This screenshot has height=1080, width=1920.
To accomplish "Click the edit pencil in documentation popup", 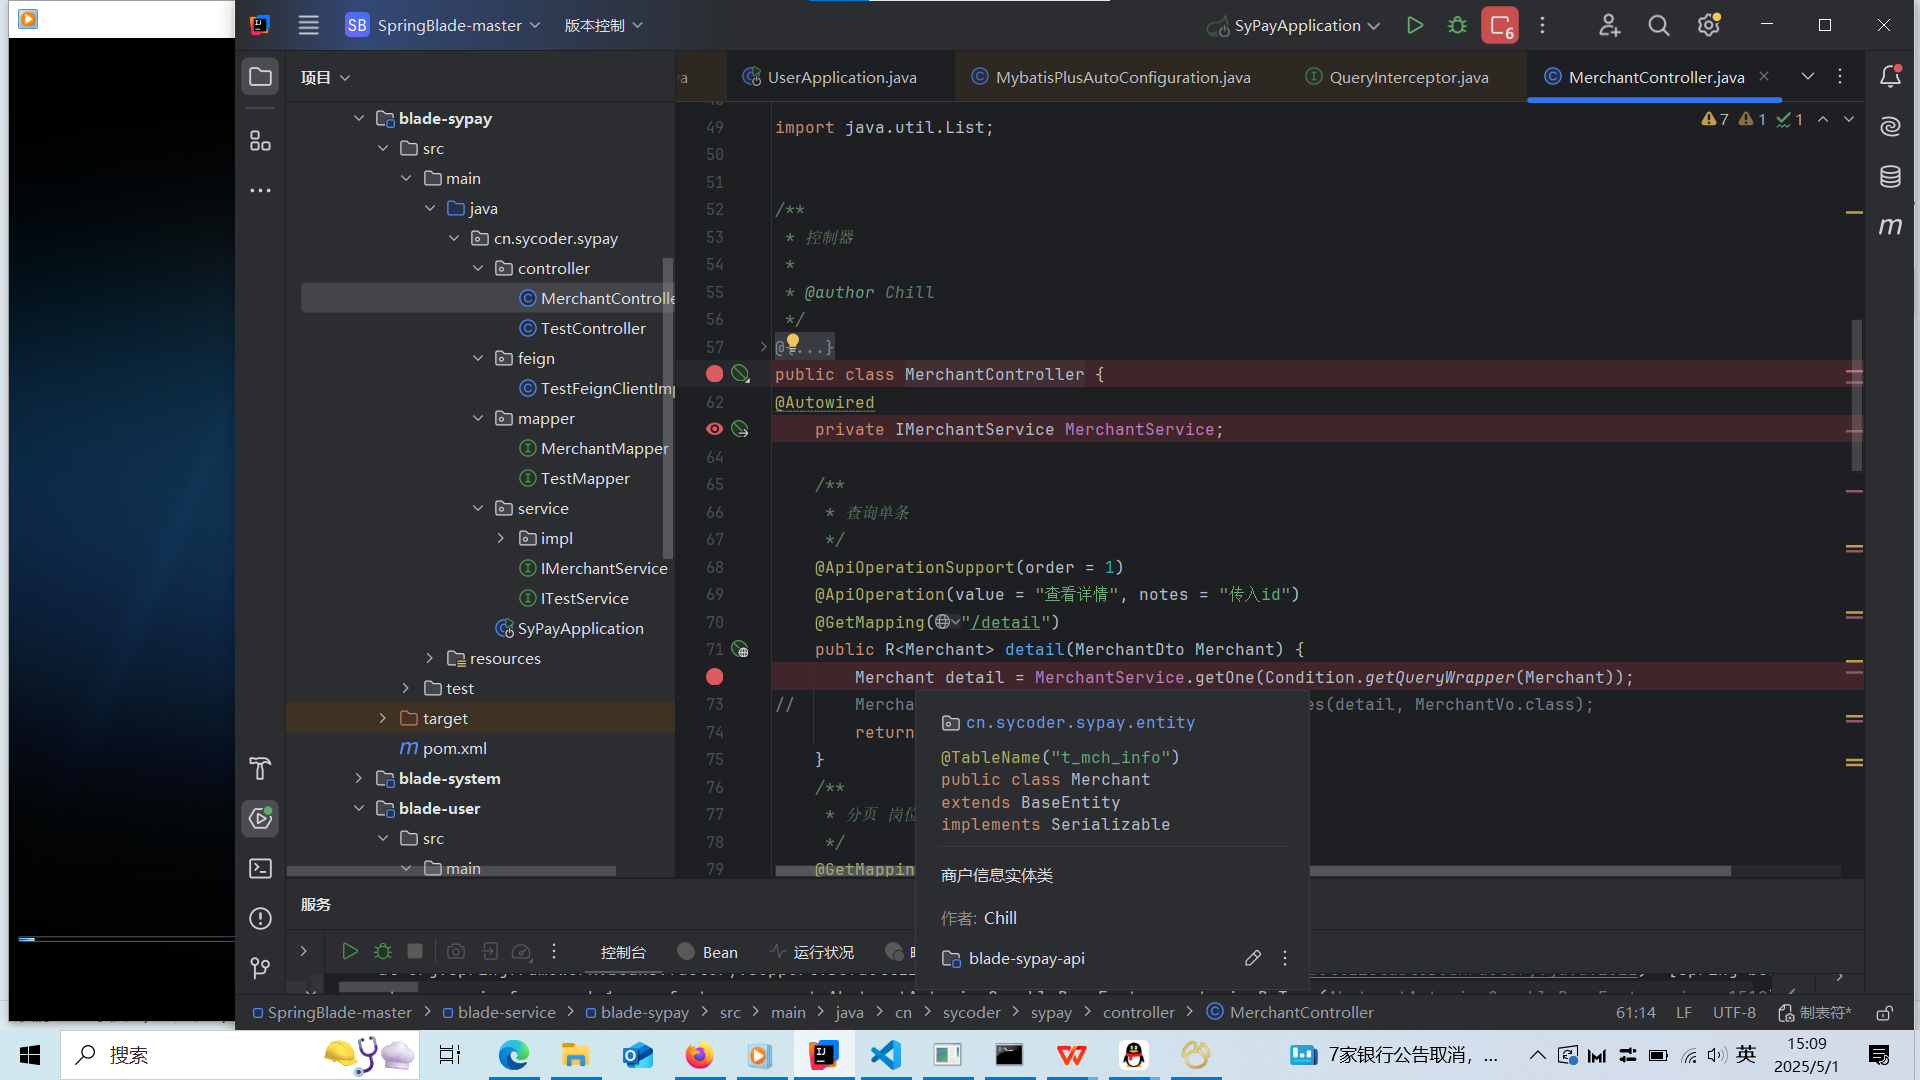I will click(x=1253, y=958).
